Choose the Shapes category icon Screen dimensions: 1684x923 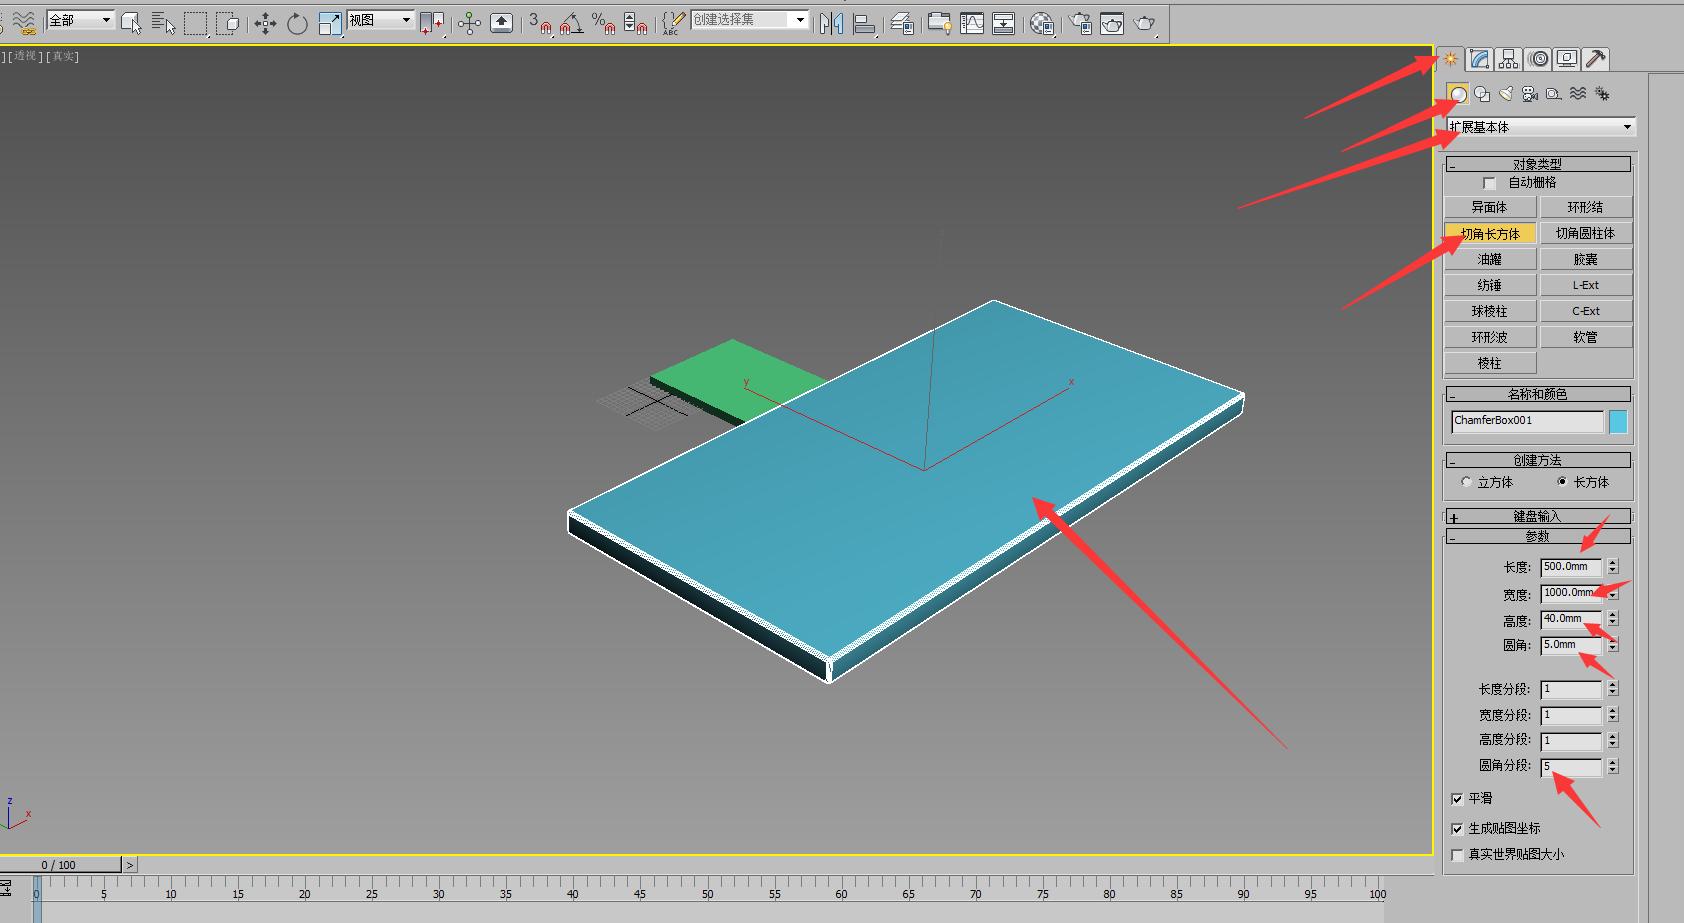coord(1482,94)
